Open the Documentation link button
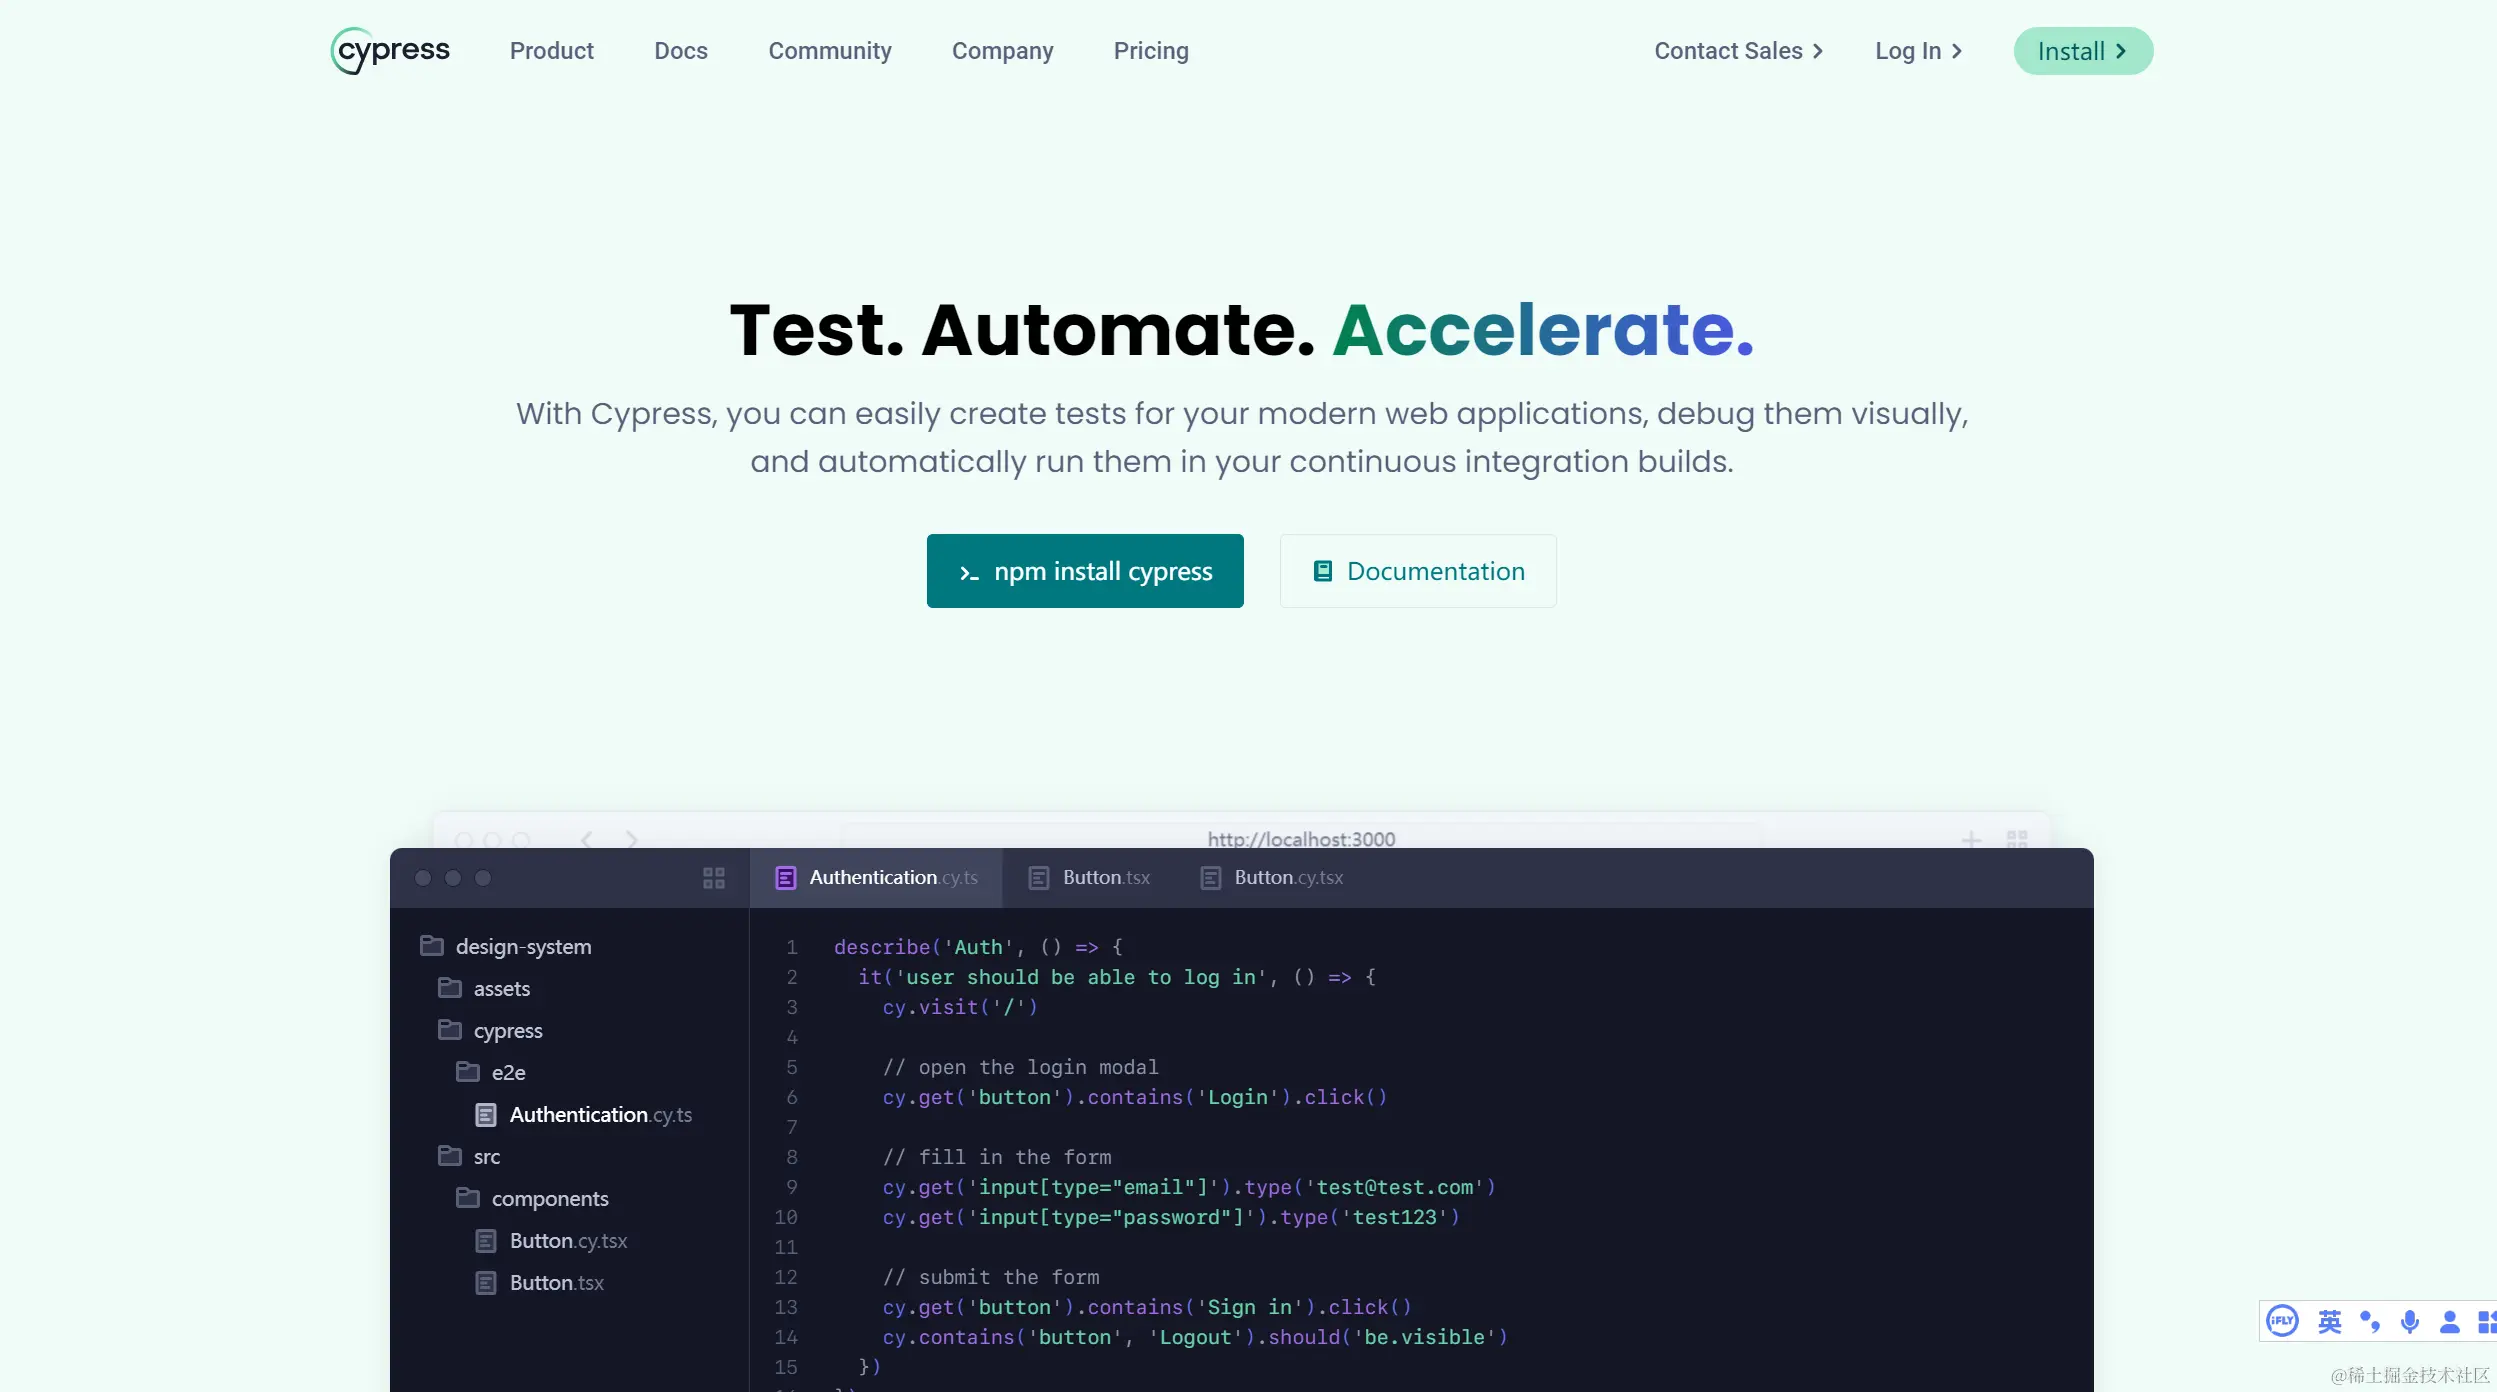Viewport: 2497px width, 1392px height. click(x=1417, y=571)
